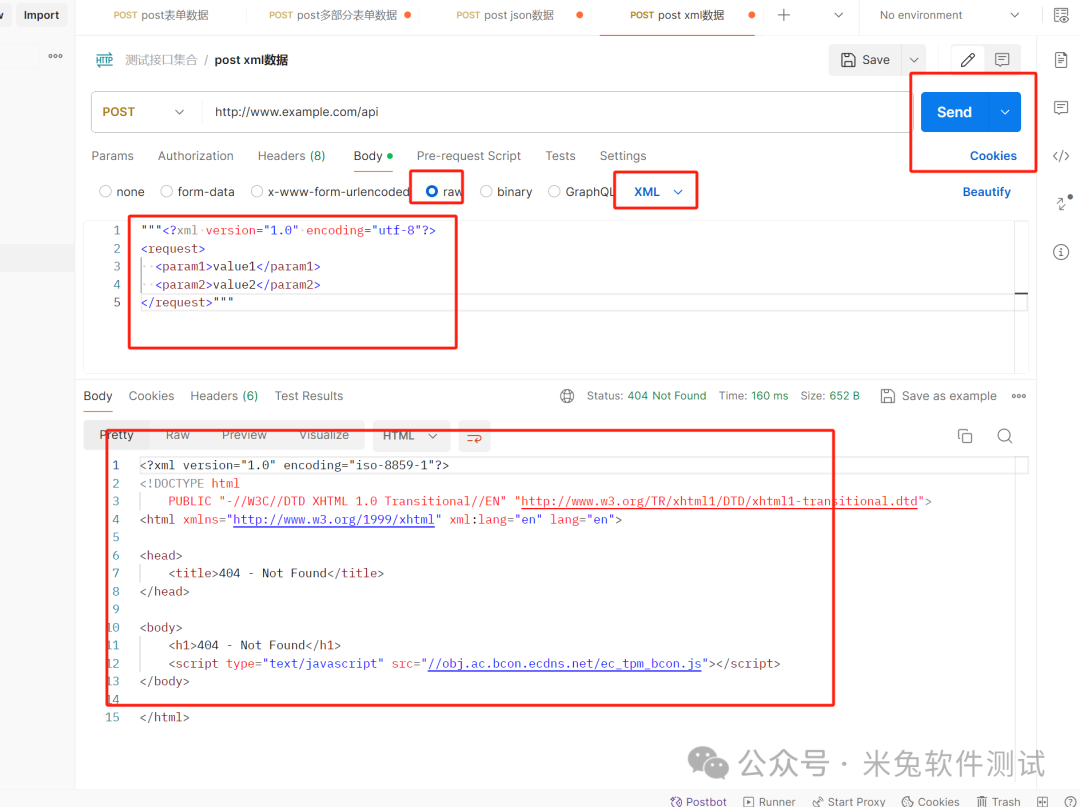Switch response view to Raw

coord(178,435)
